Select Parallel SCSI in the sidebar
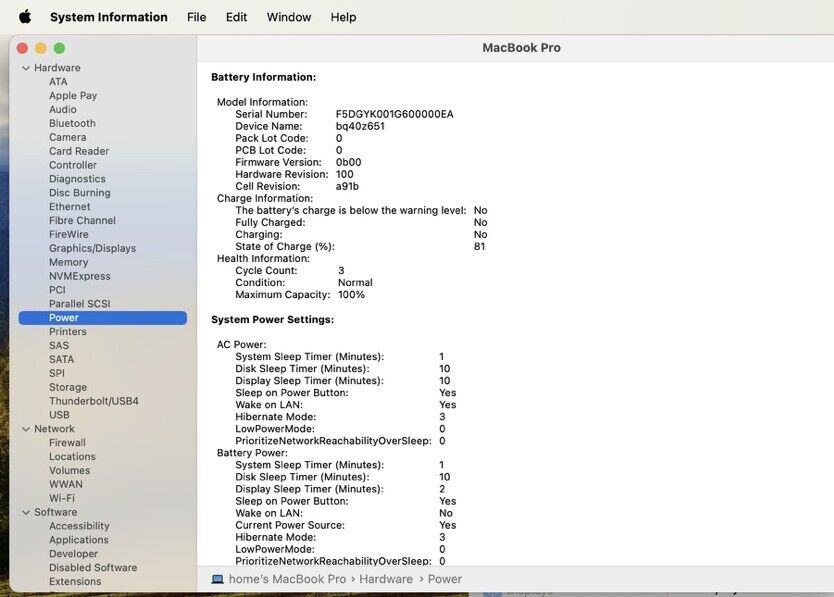Viewport: 834px width, 597px height. coord(79,304)
